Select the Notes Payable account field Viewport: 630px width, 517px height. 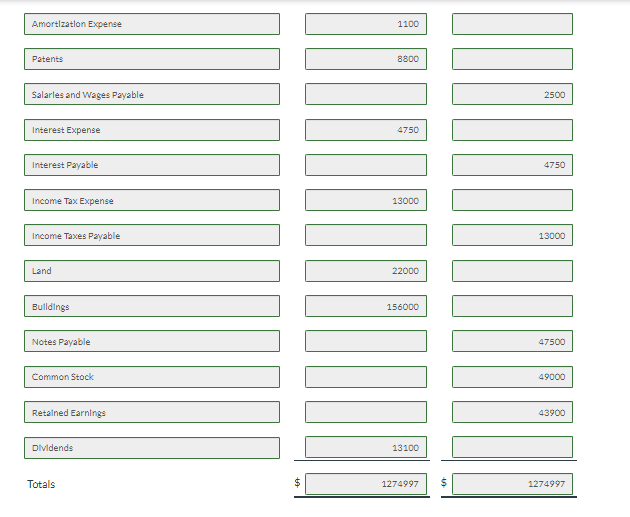pos(152,341)
